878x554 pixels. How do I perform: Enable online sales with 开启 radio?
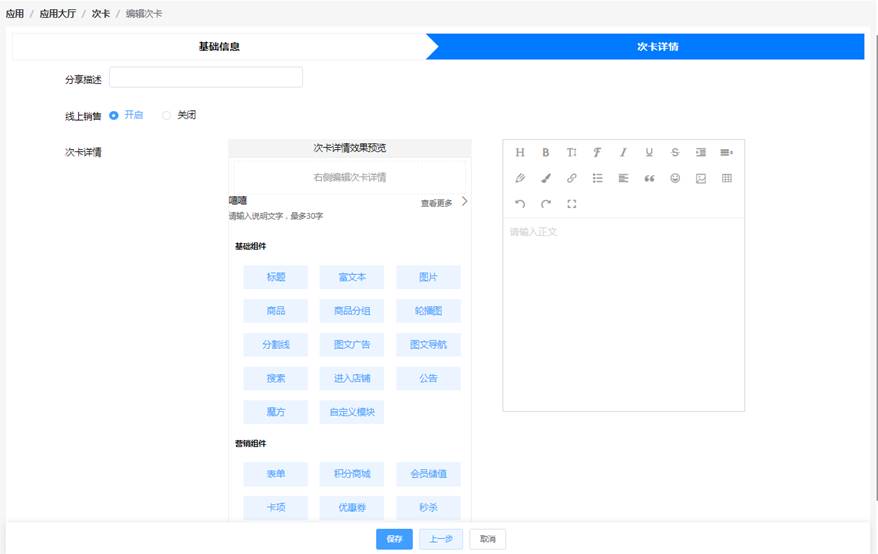coord(114,115)
